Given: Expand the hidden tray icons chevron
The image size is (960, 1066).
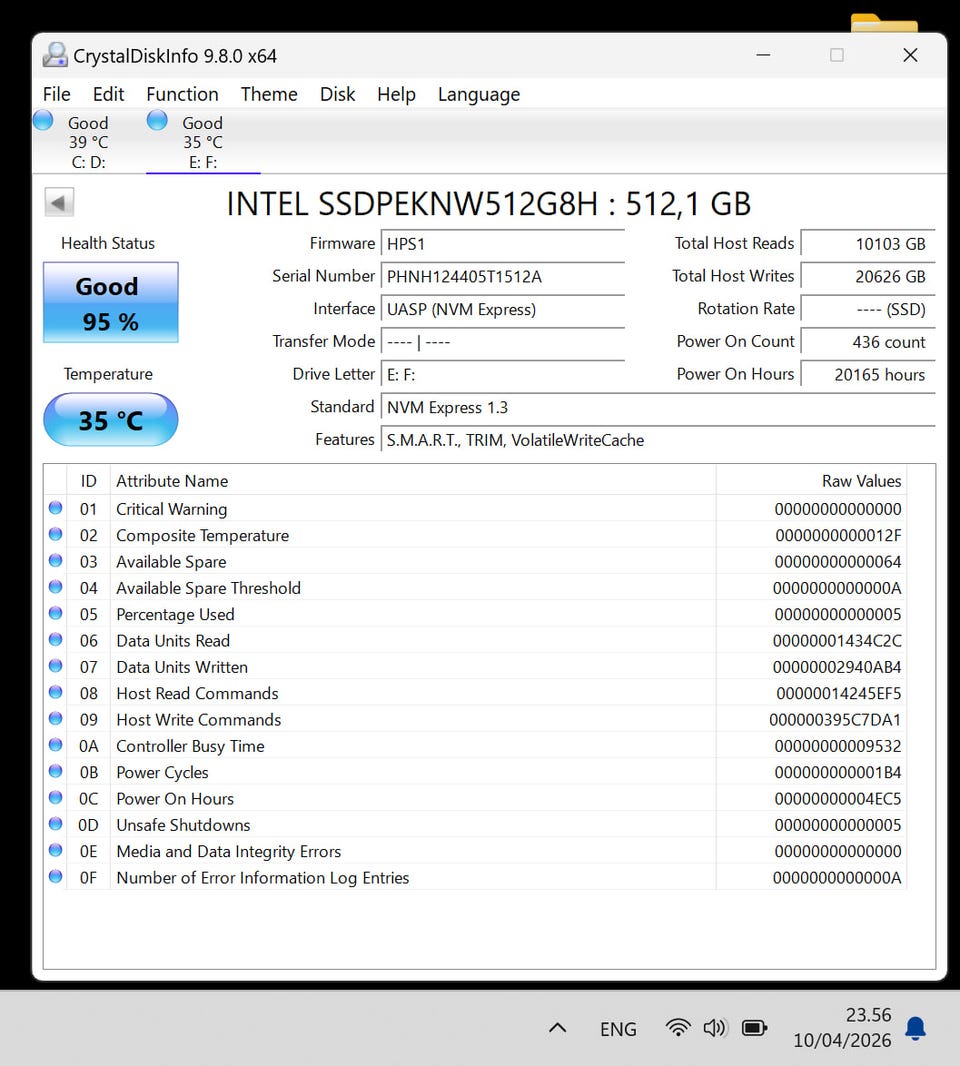Looking at the screenshot, I should pyautogui.click(x=558, y=1028).
